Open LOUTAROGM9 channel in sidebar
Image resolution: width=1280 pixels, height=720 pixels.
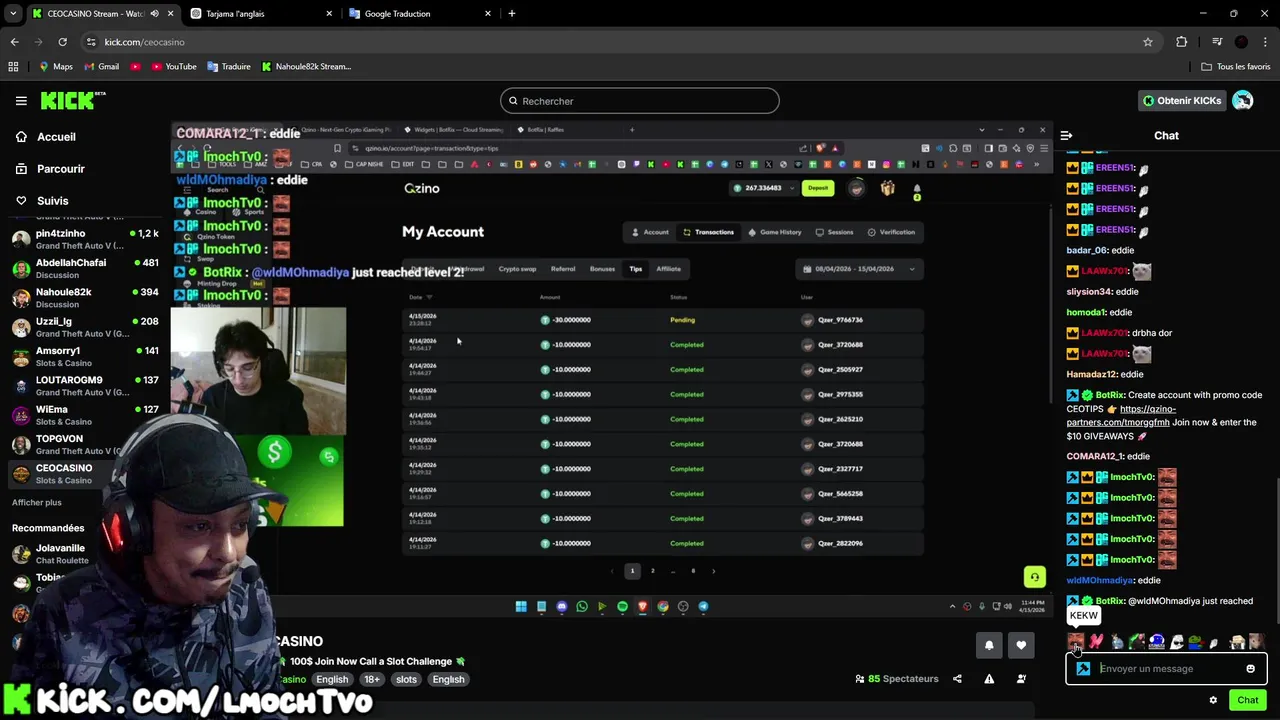[x=85, y=386]
